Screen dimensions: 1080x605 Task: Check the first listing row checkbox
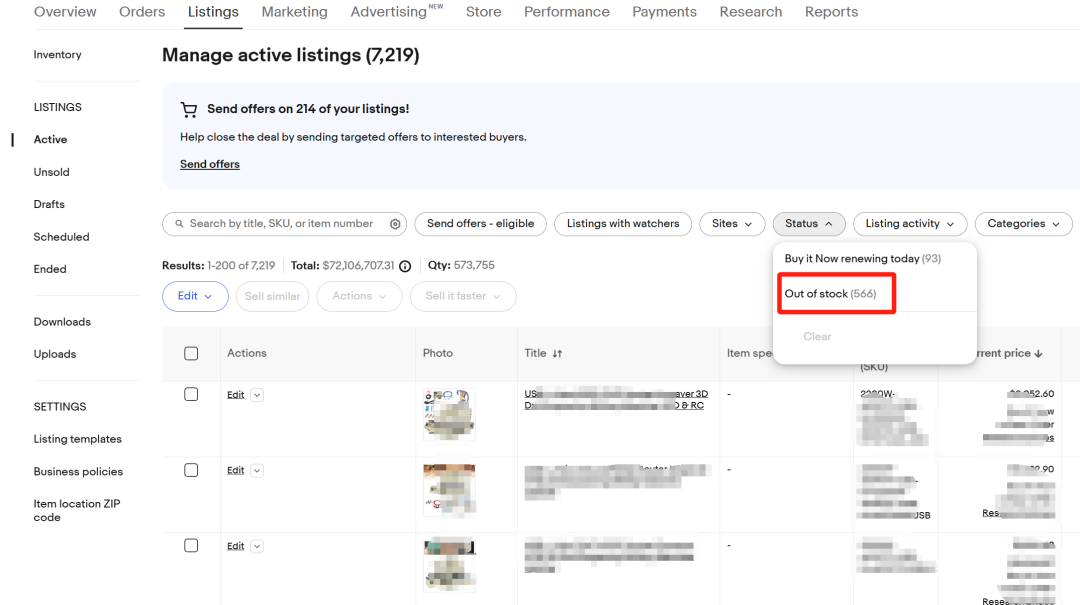(x=191, y=394)
